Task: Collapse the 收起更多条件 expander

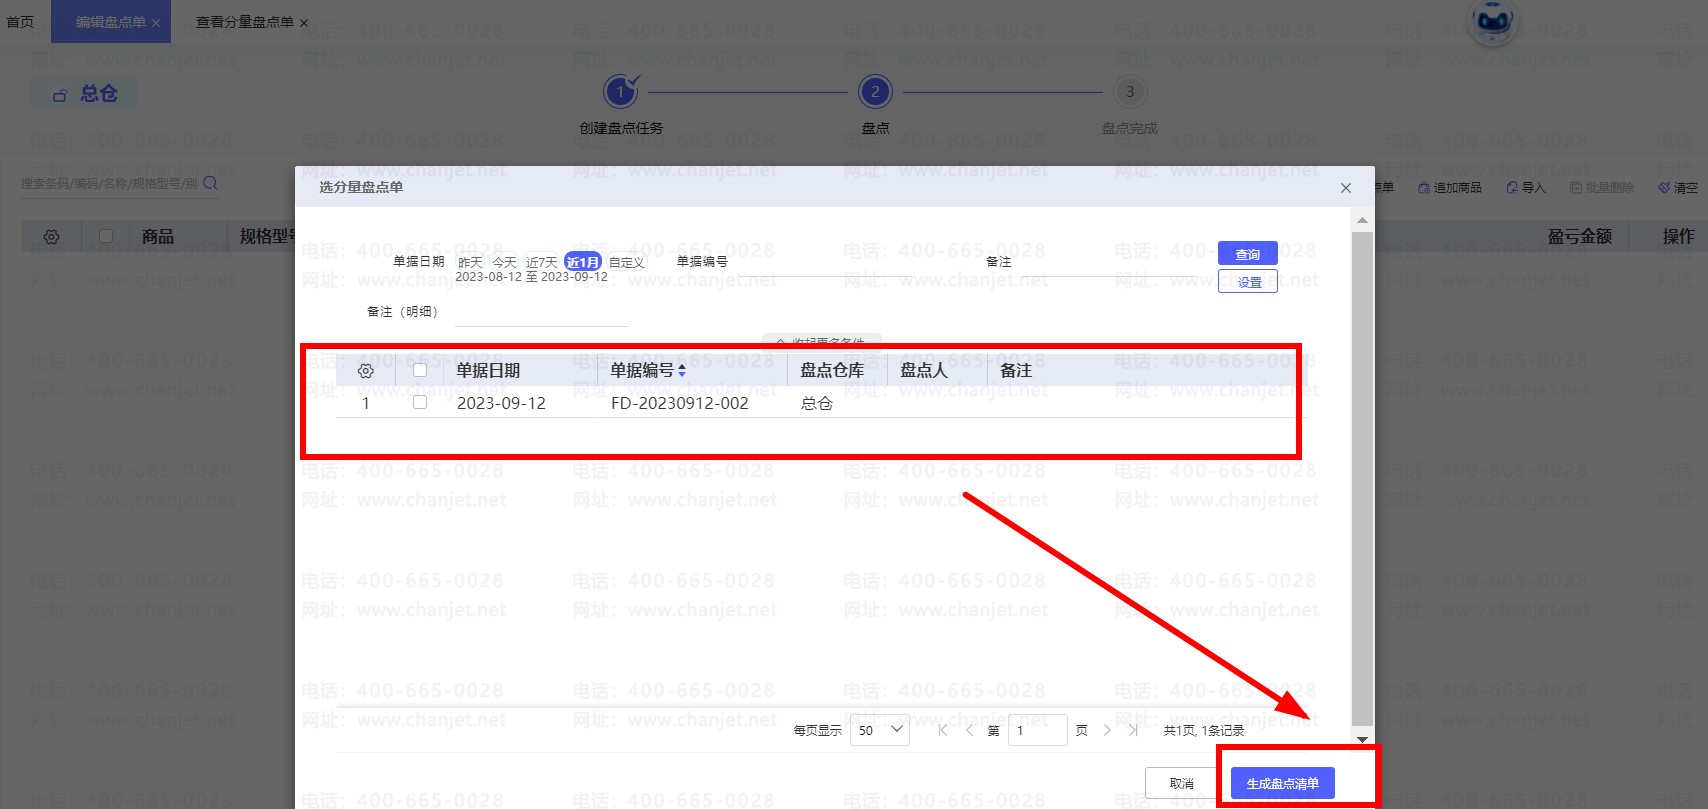Action: [x=821, y=341]
